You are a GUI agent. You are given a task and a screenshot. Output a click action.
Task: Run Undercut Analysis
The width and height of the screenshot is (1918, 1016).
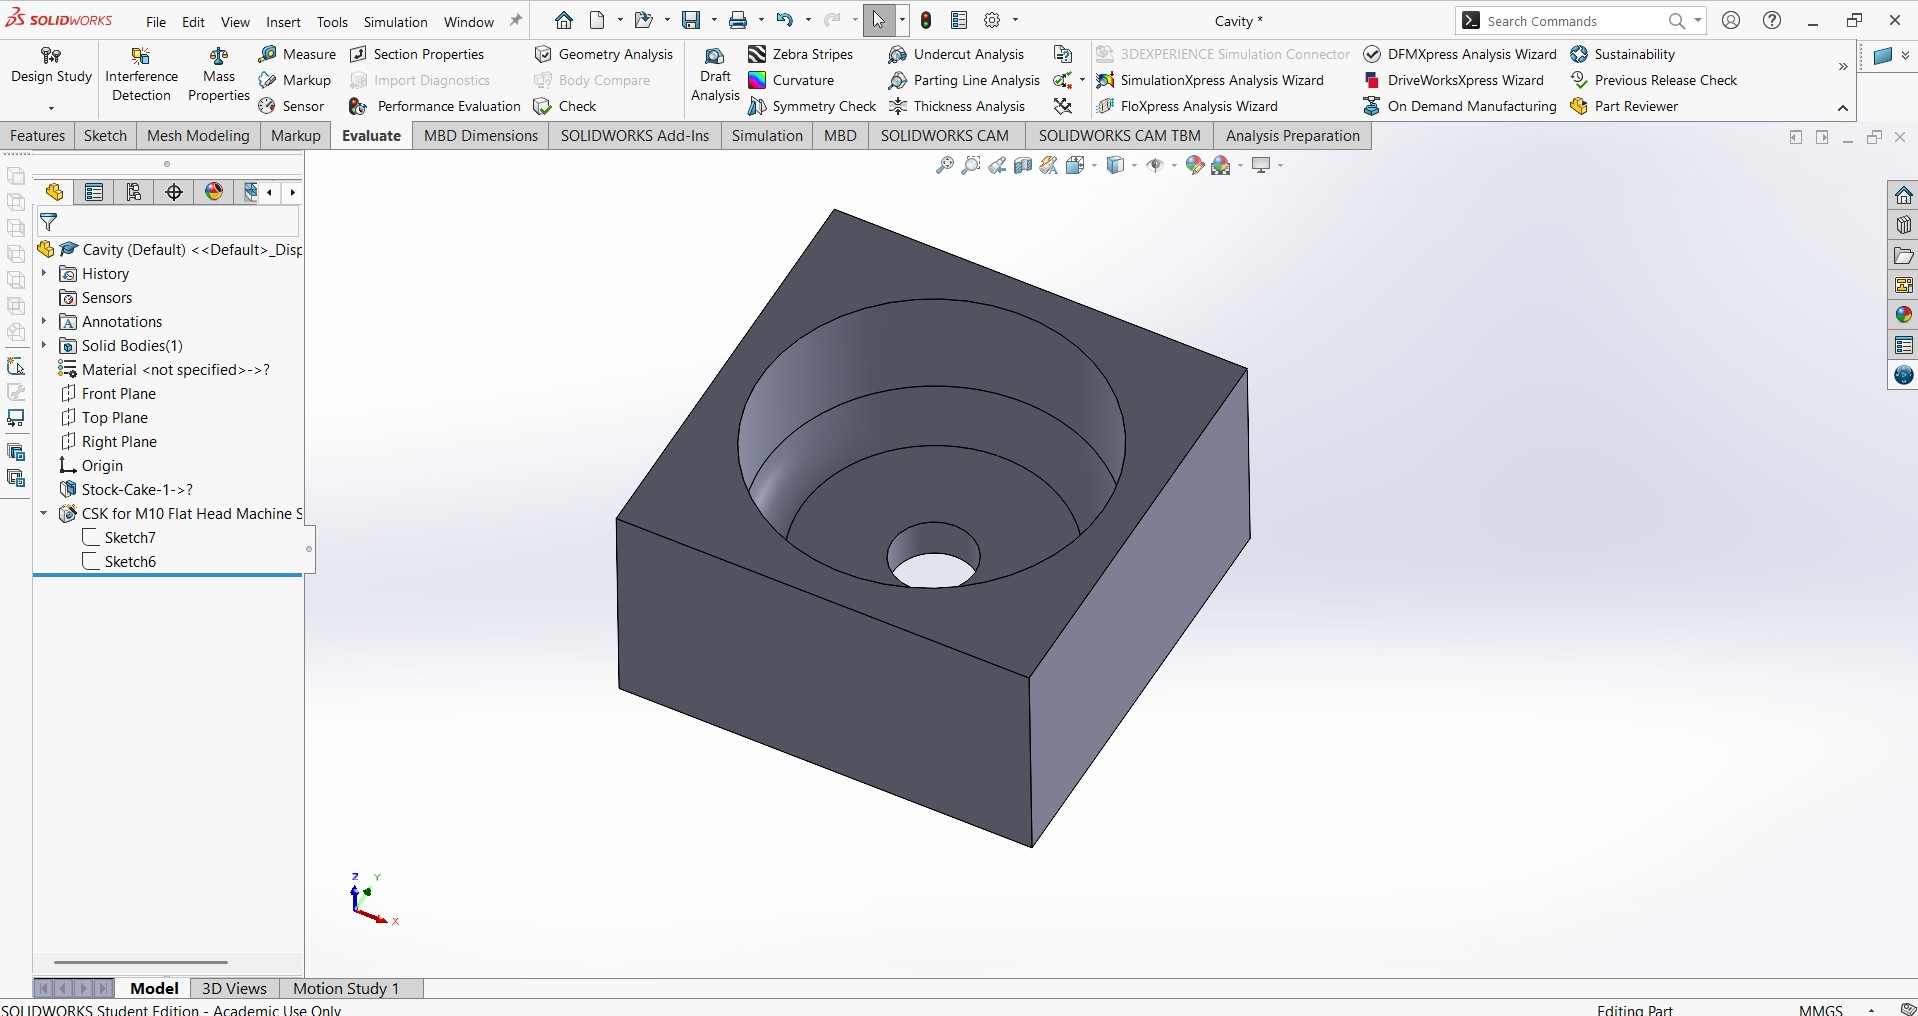956,54
